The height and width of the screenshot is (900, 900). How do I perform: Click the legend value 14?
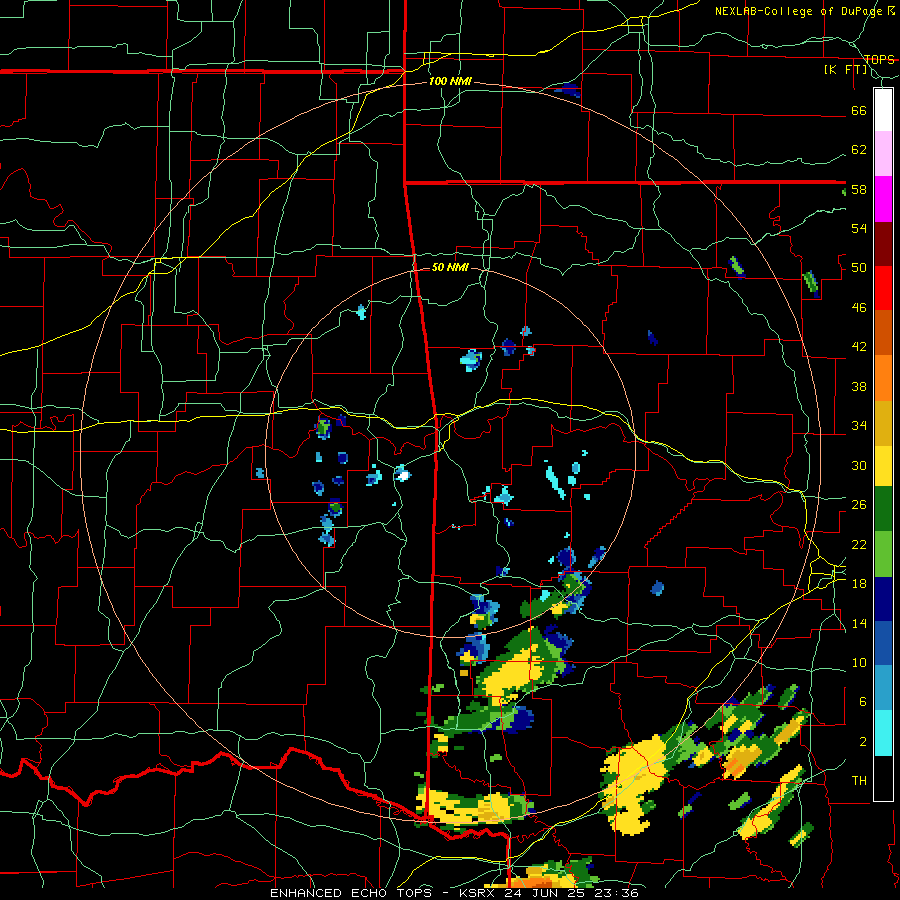point(859,623)
